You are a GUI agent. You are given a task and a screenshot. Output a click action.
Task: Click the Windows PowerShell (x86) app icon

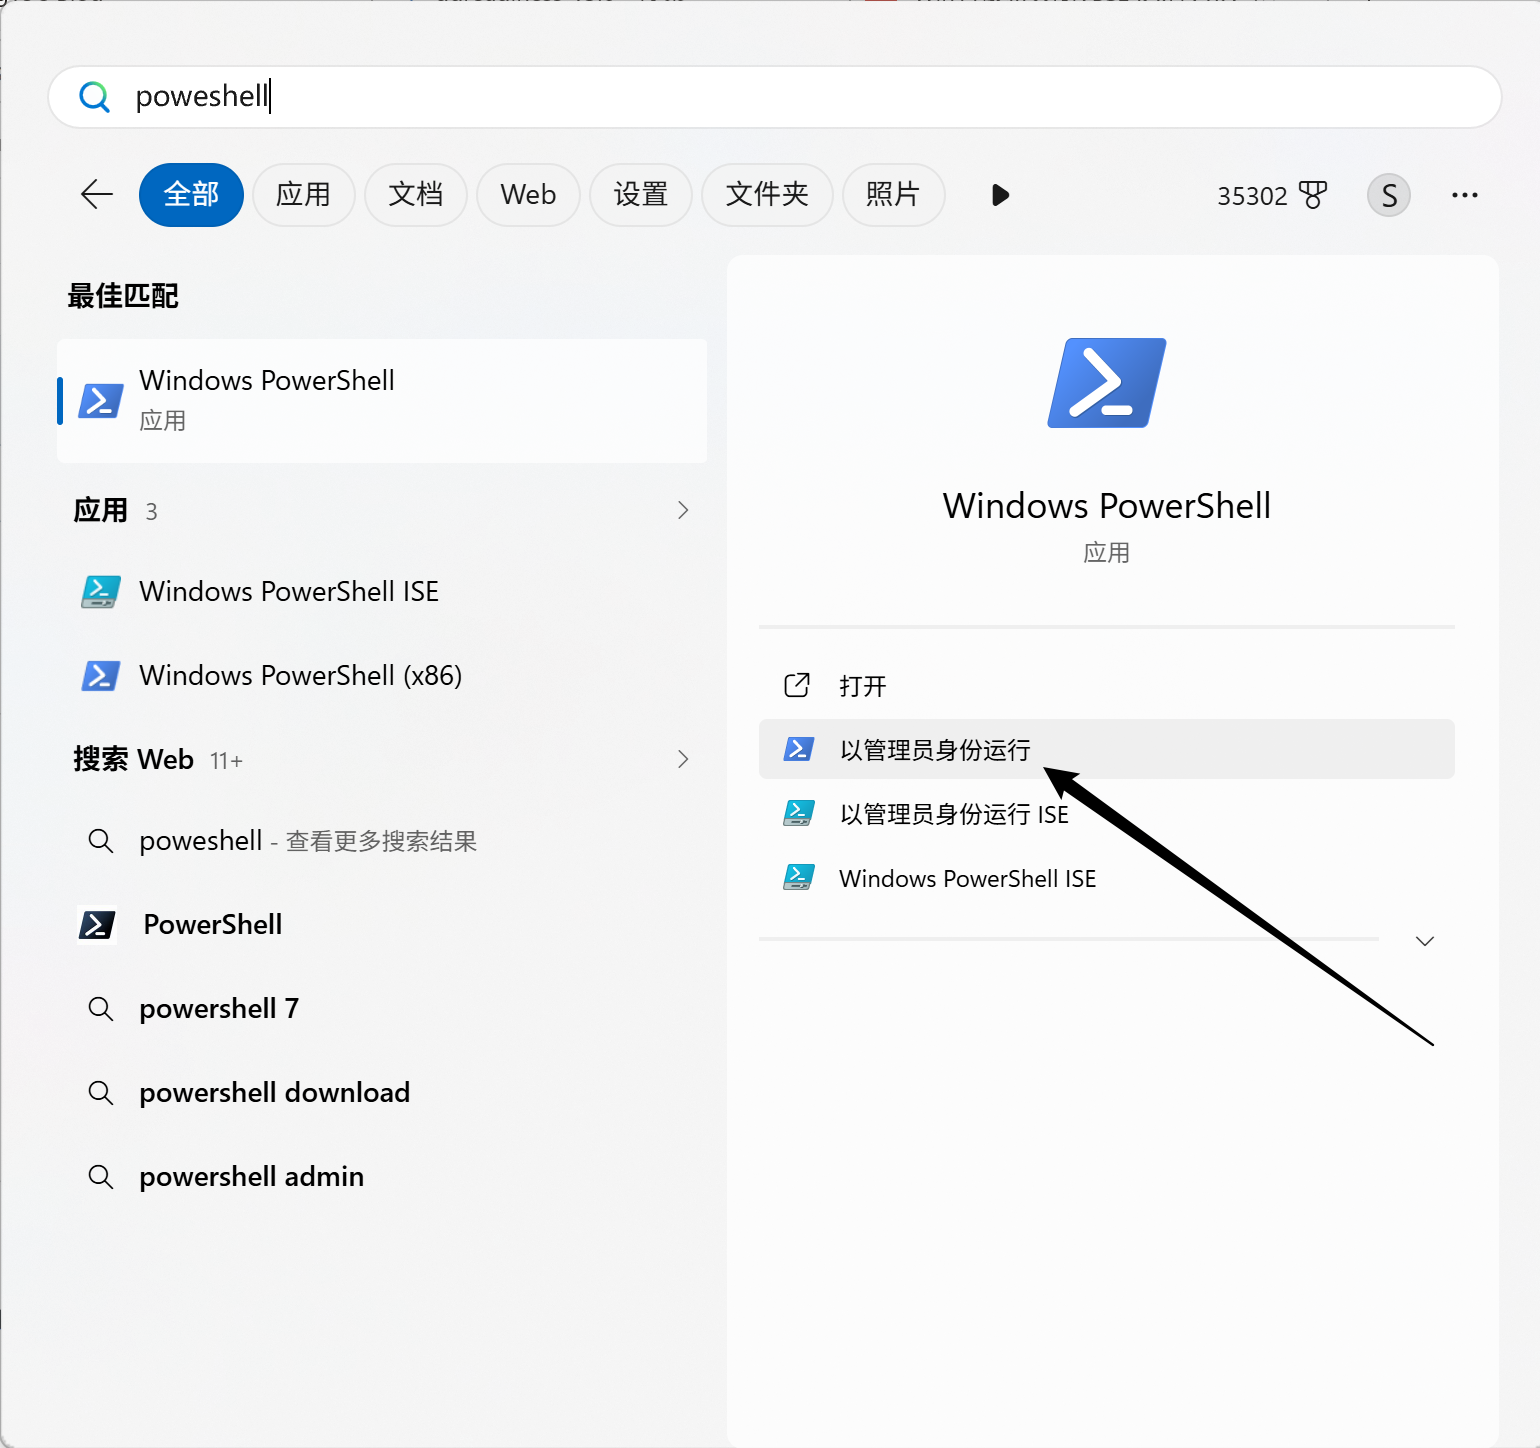[x=101, y=676]
